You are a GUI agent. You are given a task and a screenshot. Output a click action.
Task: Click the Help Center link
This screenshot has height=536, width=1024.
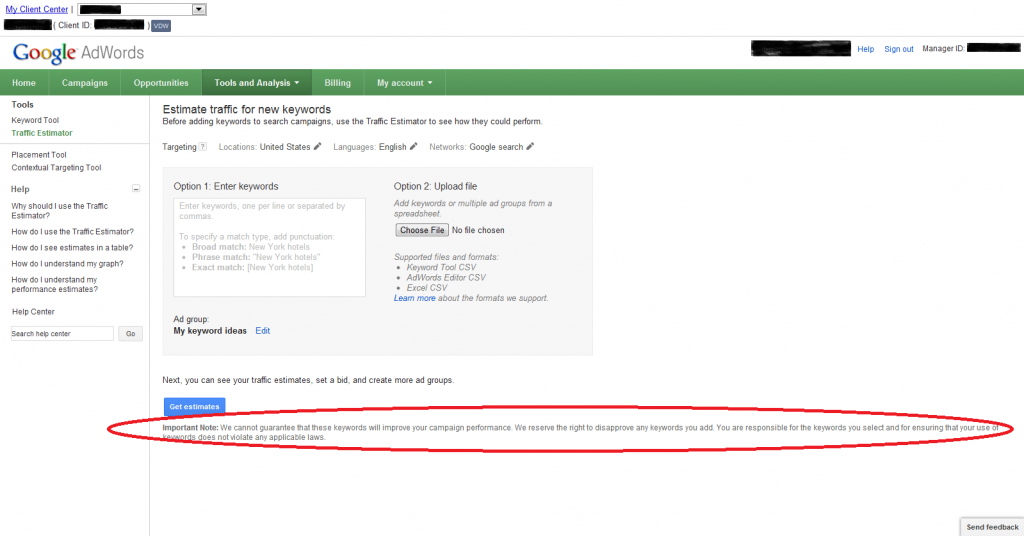(33, 312)
